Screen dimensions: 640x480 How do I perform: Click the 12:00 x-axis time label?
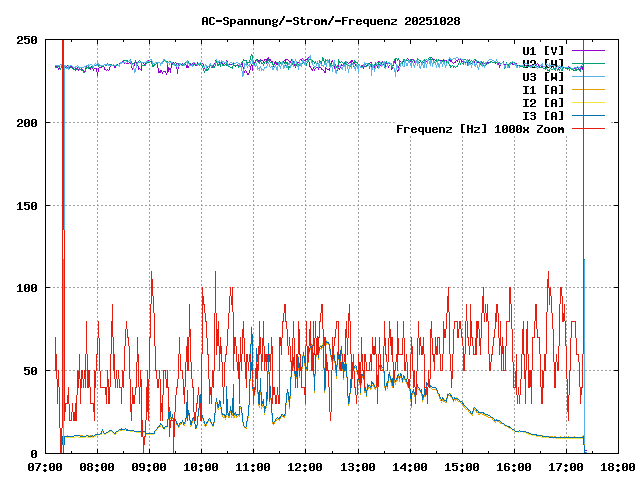305,467
